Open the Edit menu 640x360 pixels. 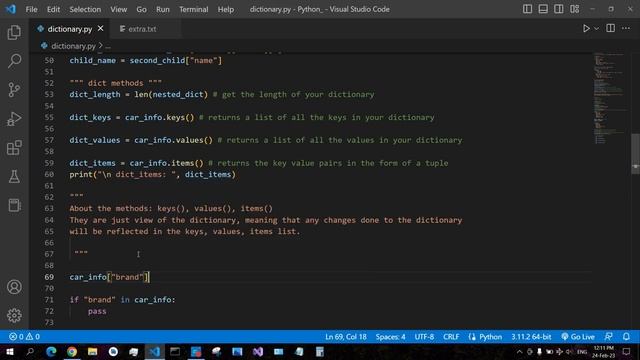(53, 9)
